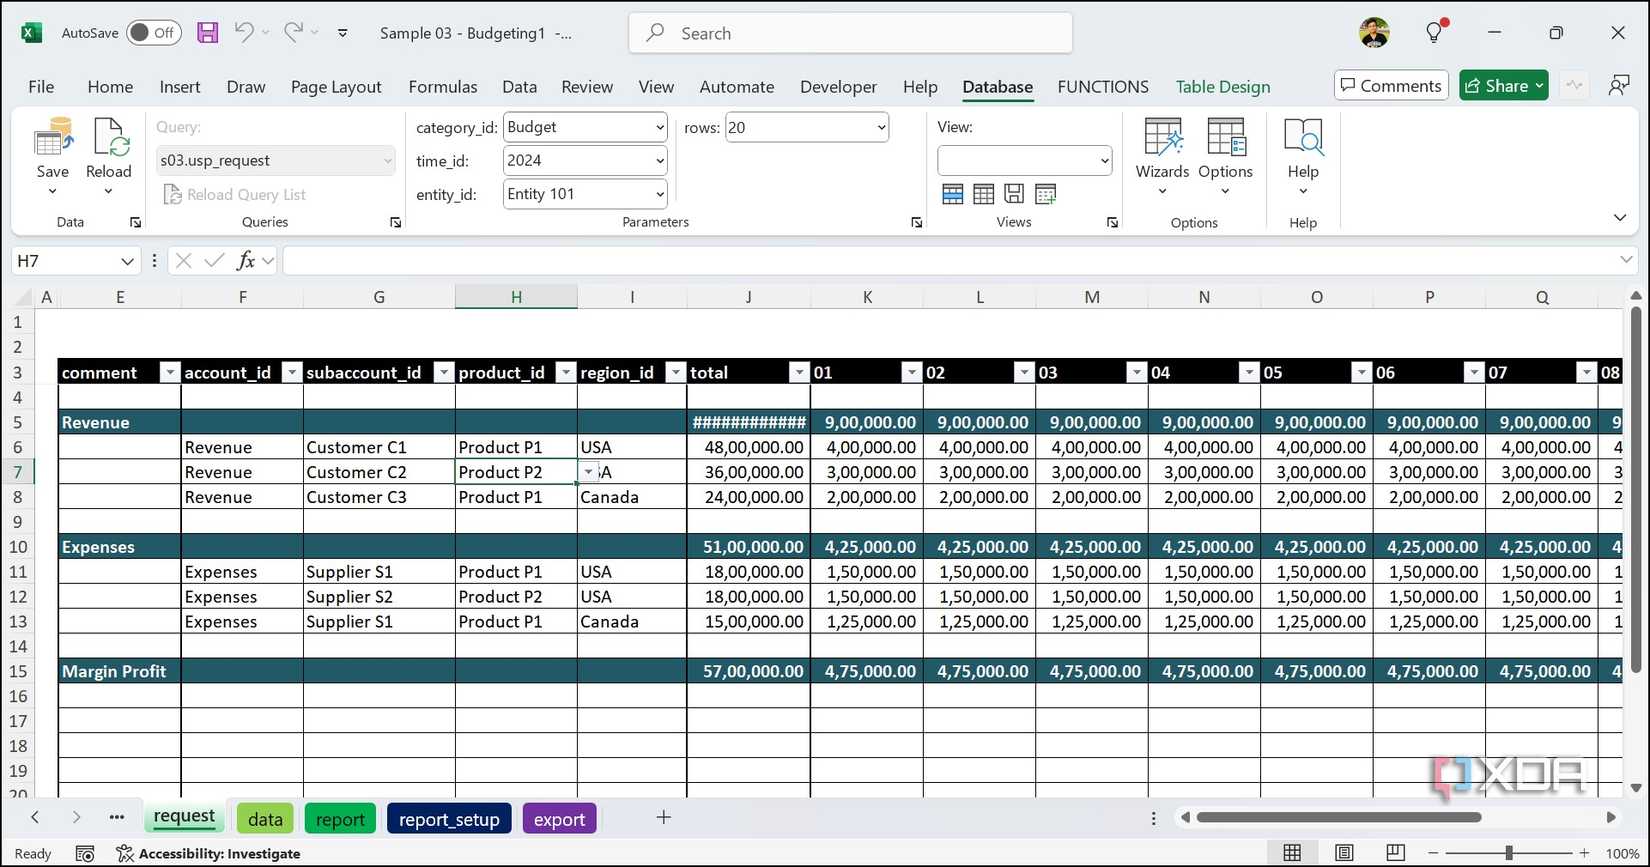Image resolution: width=1650 pixels, height=867 pixels.
Task: Expand the Name Box dropdown
Action: (127, 261)
